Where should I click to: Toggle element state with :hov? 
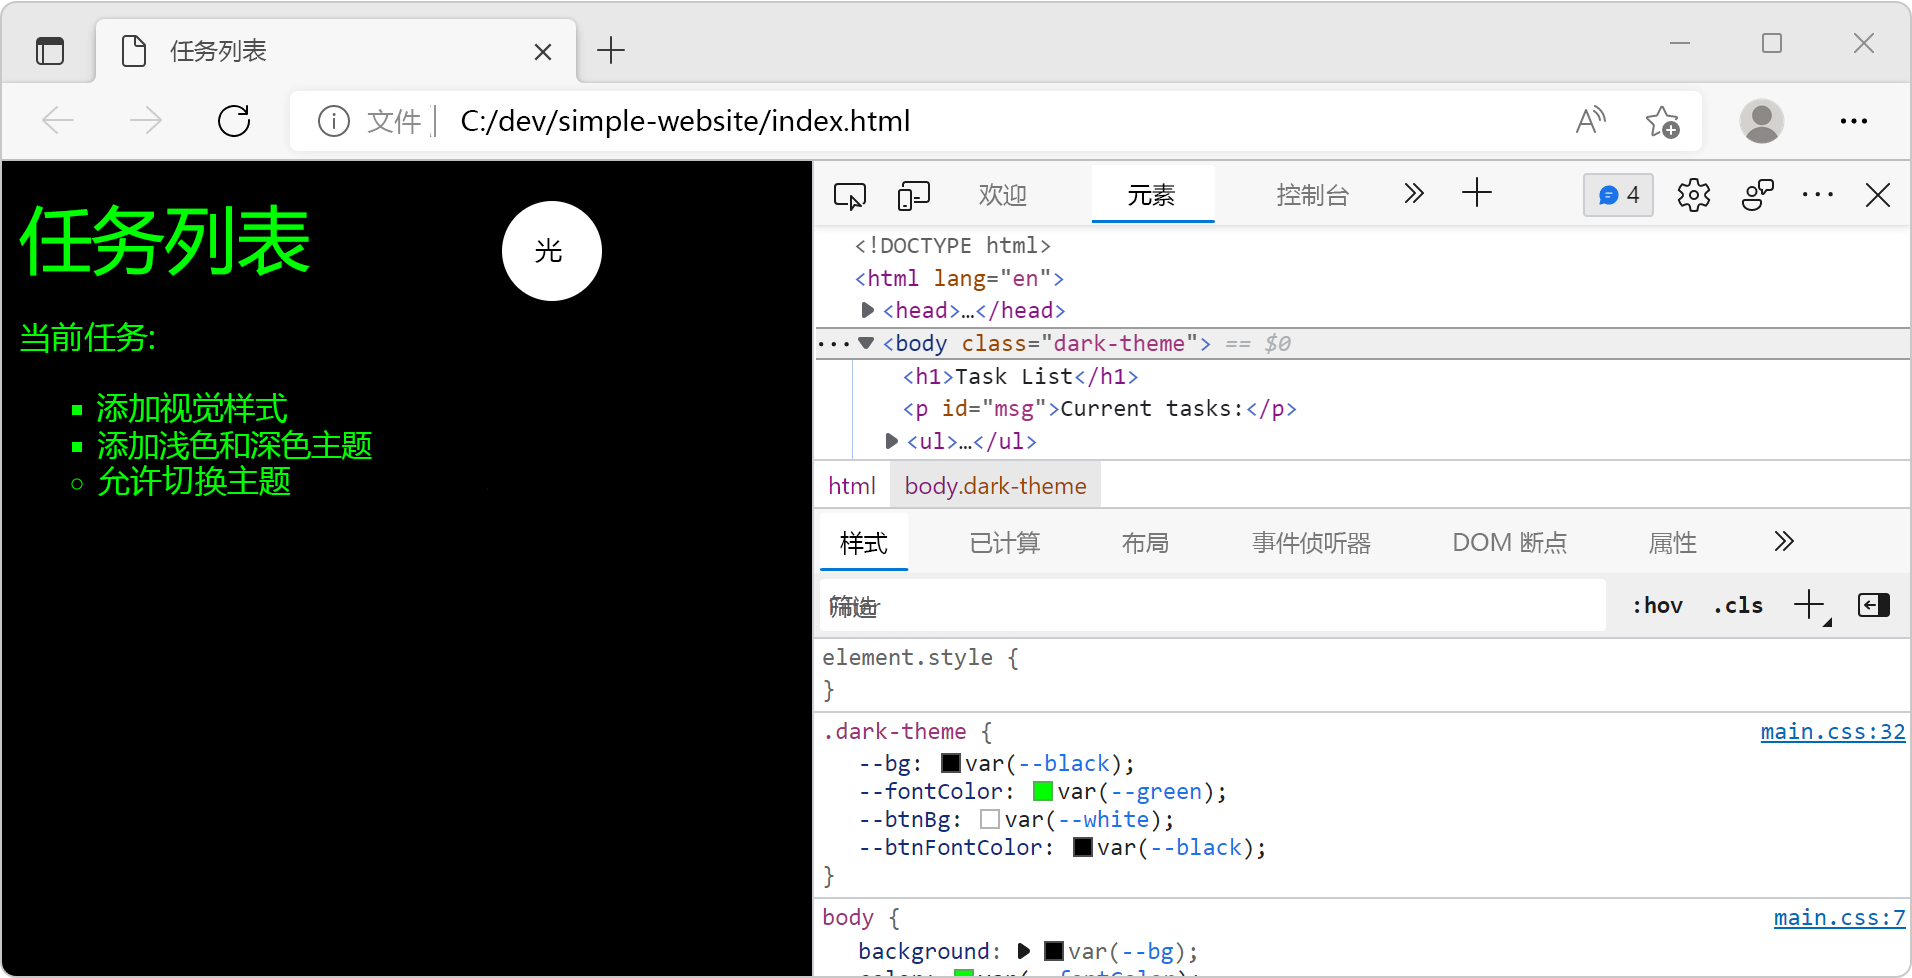coord(1656,605)
